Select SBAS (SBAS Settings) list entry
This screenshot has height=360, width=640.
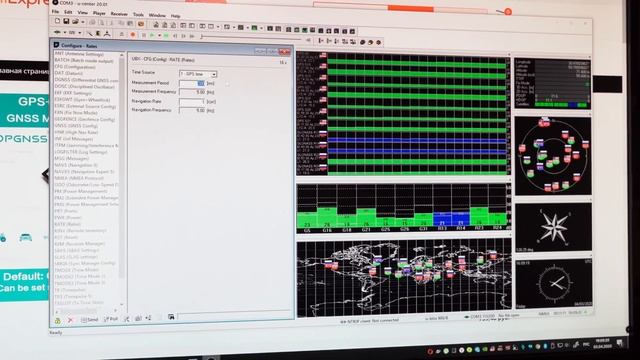pos(77,250)
